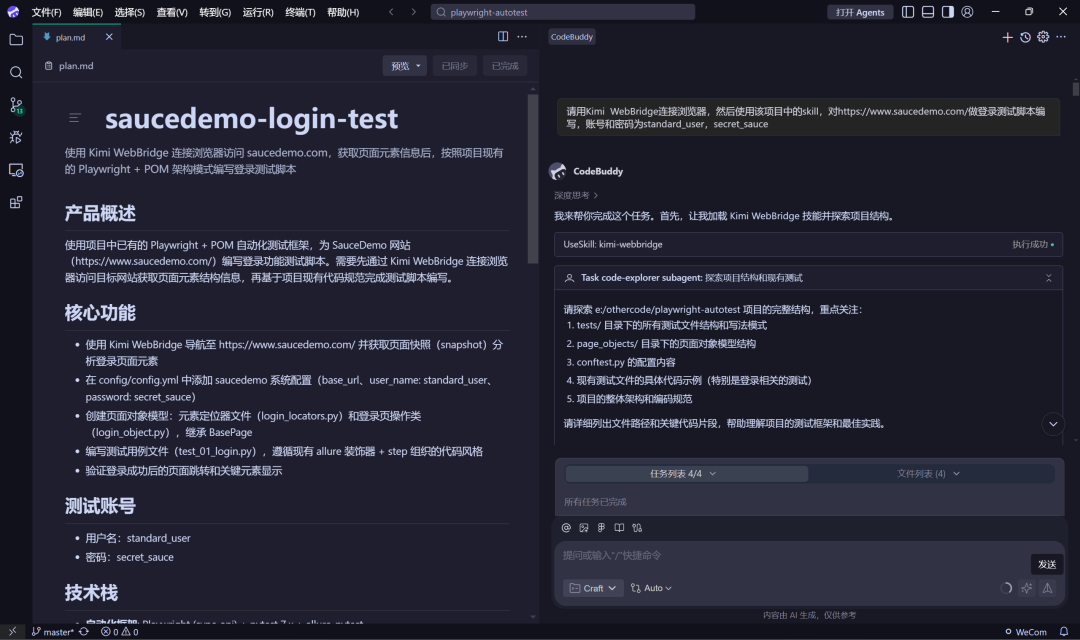Click the Figma icon in chat toolbar
Image resolution: width=1080 pixels, height=640 pixels.
click(601, 528)
